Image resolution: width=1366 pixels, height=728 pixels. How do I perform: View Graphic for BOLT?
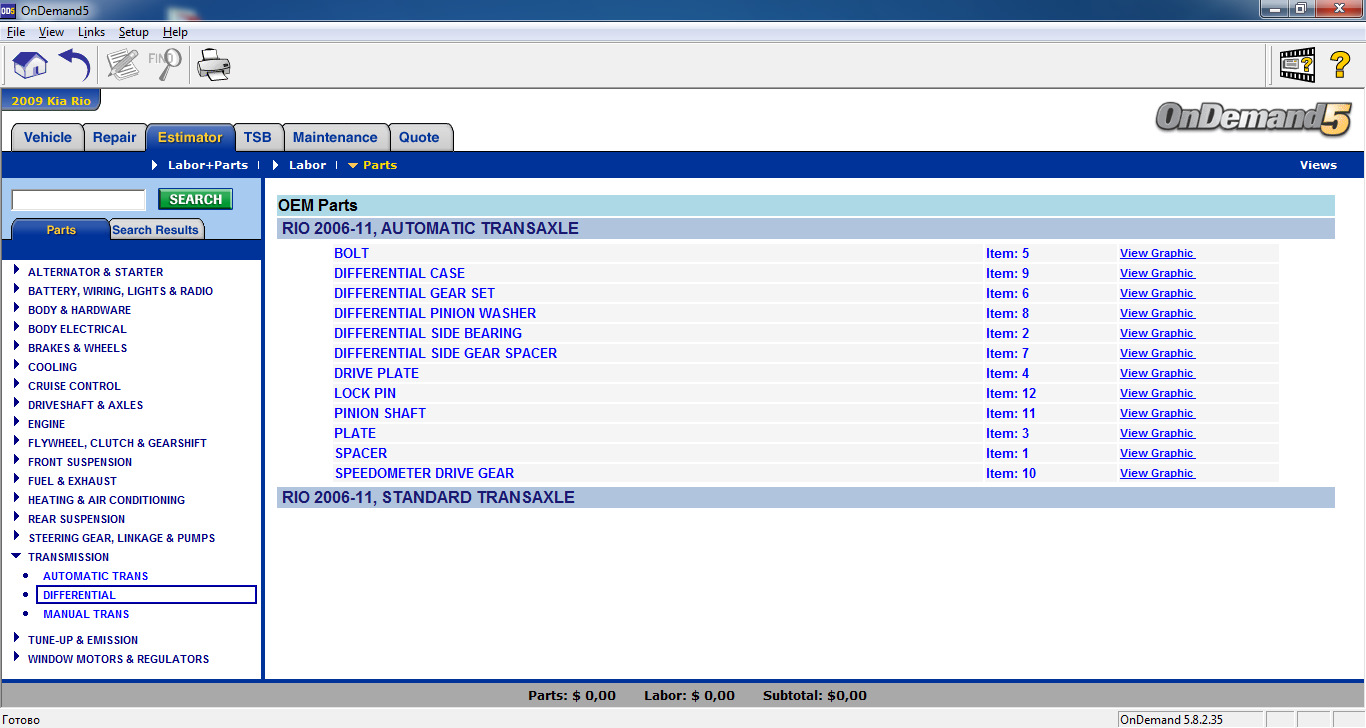tap(1157, 253)
